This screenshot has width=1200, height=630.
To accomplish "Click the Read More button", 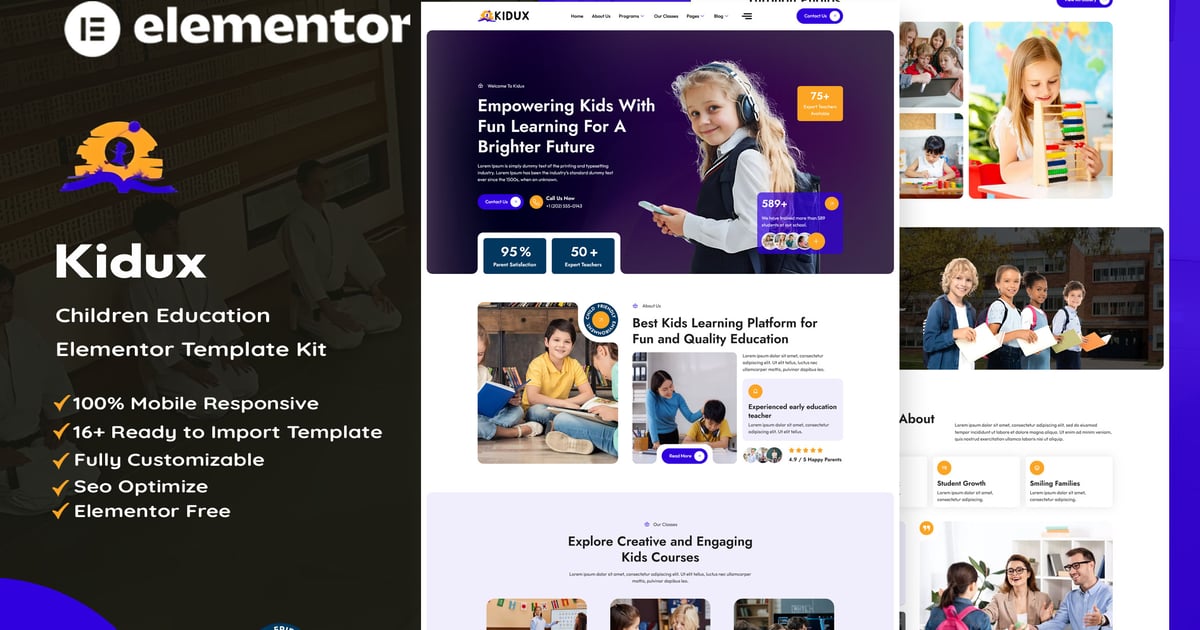I will (685, 456).
